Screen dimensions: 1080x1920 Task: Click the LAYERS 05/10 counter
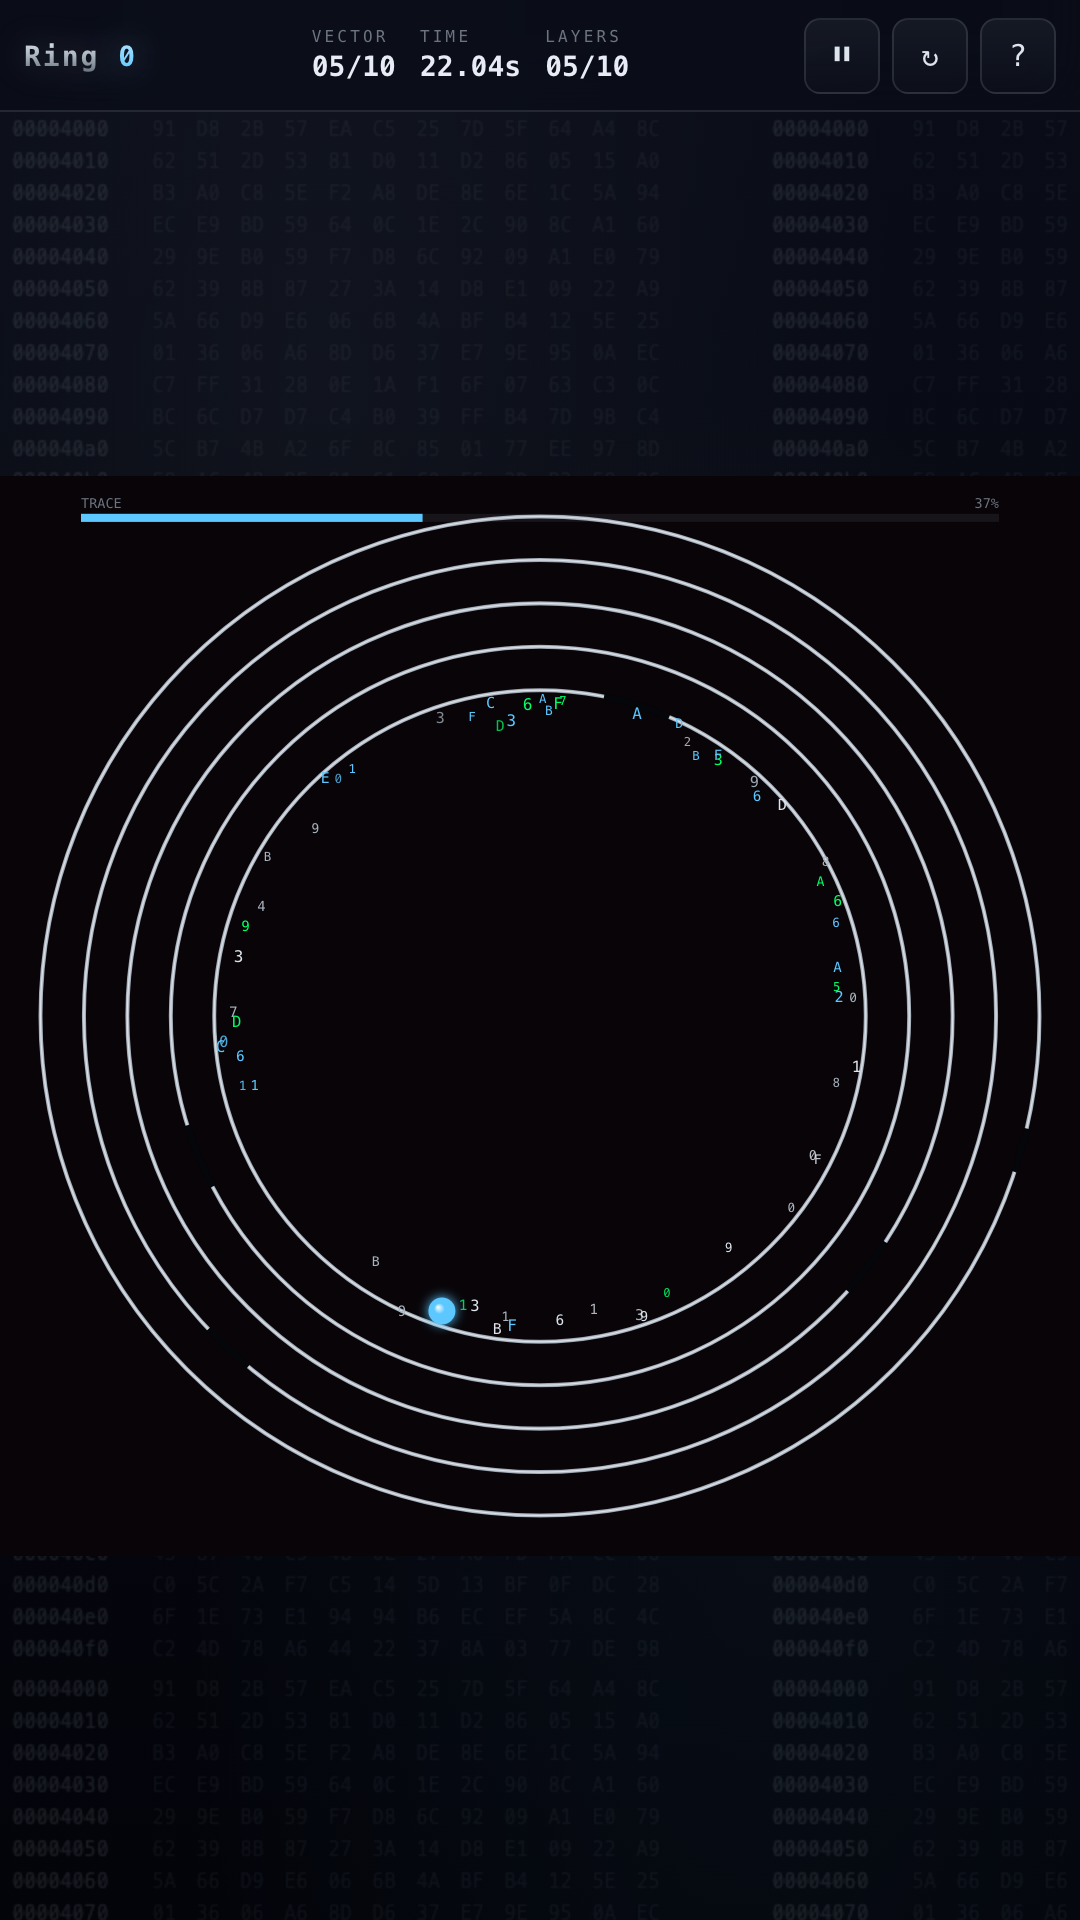pos(587,55)
